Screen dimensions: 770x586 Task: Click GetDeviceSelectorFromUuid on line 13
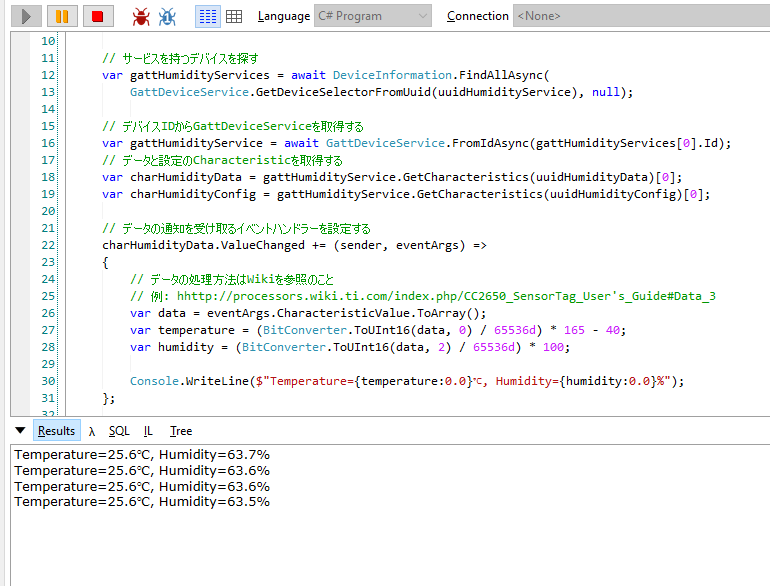(343, 92)
